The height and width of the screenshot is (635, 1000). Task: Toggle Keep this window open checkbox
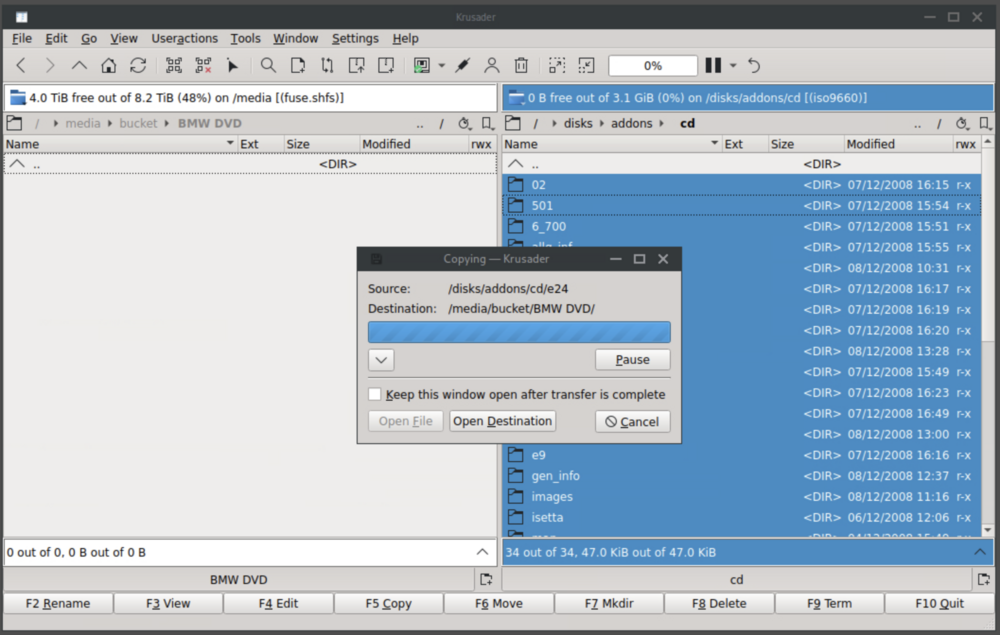pos(374,394)
